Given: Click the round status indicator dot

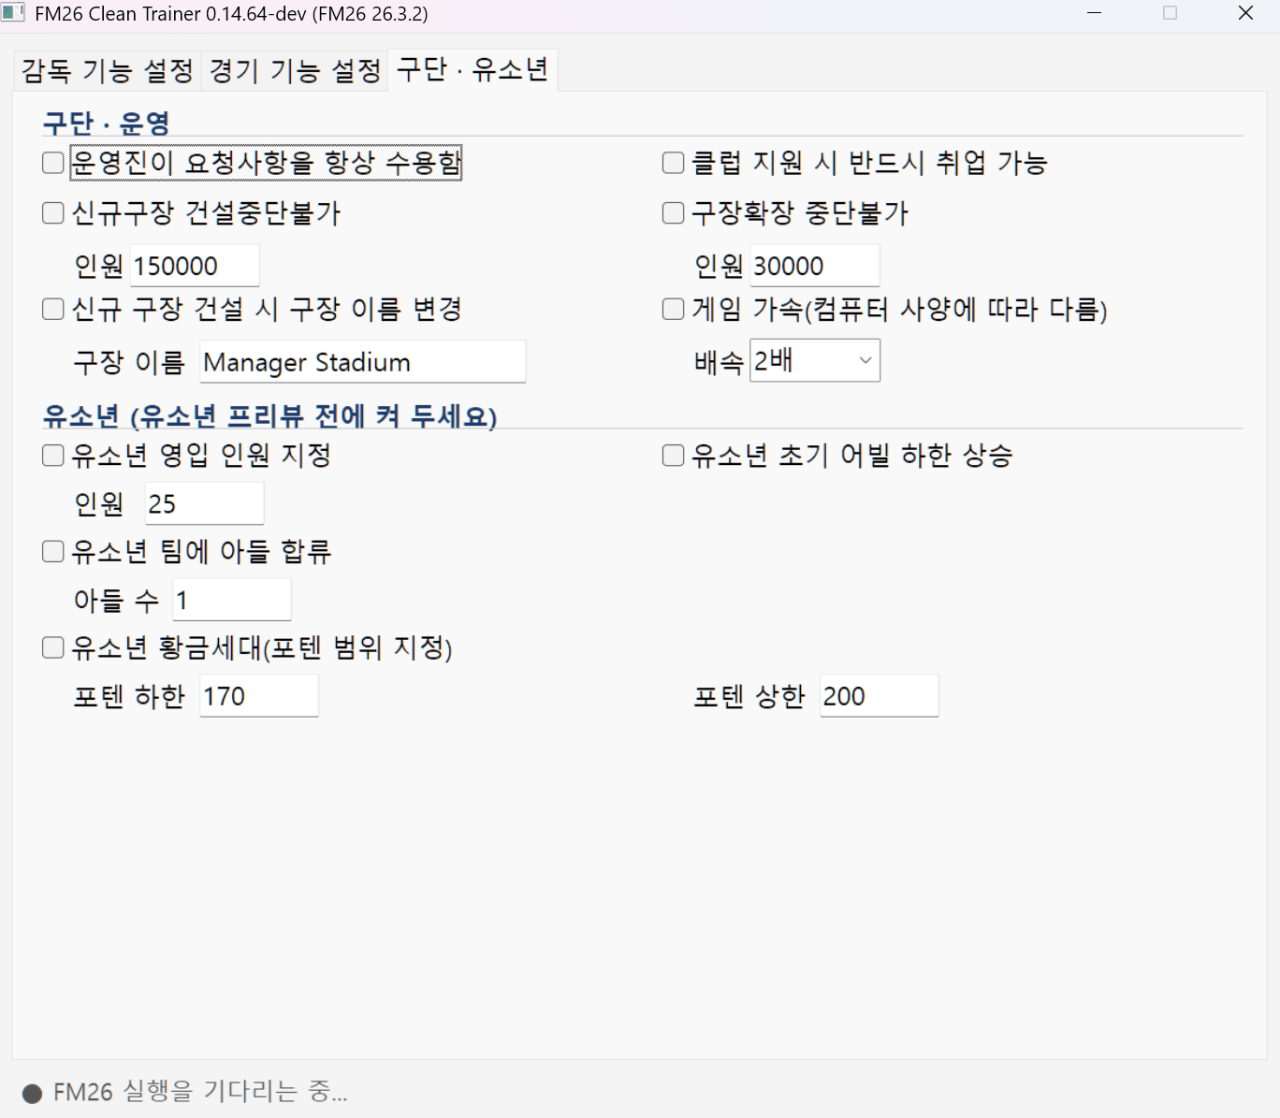Looking at the screenshot, I should [x=32, y=1093].
